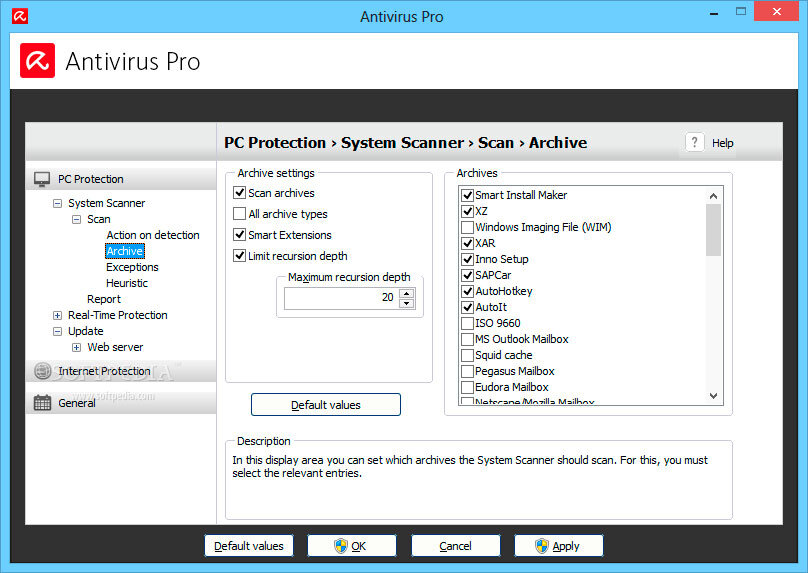
Task: Uncheck Limit recursion depth
Action: 240,256
